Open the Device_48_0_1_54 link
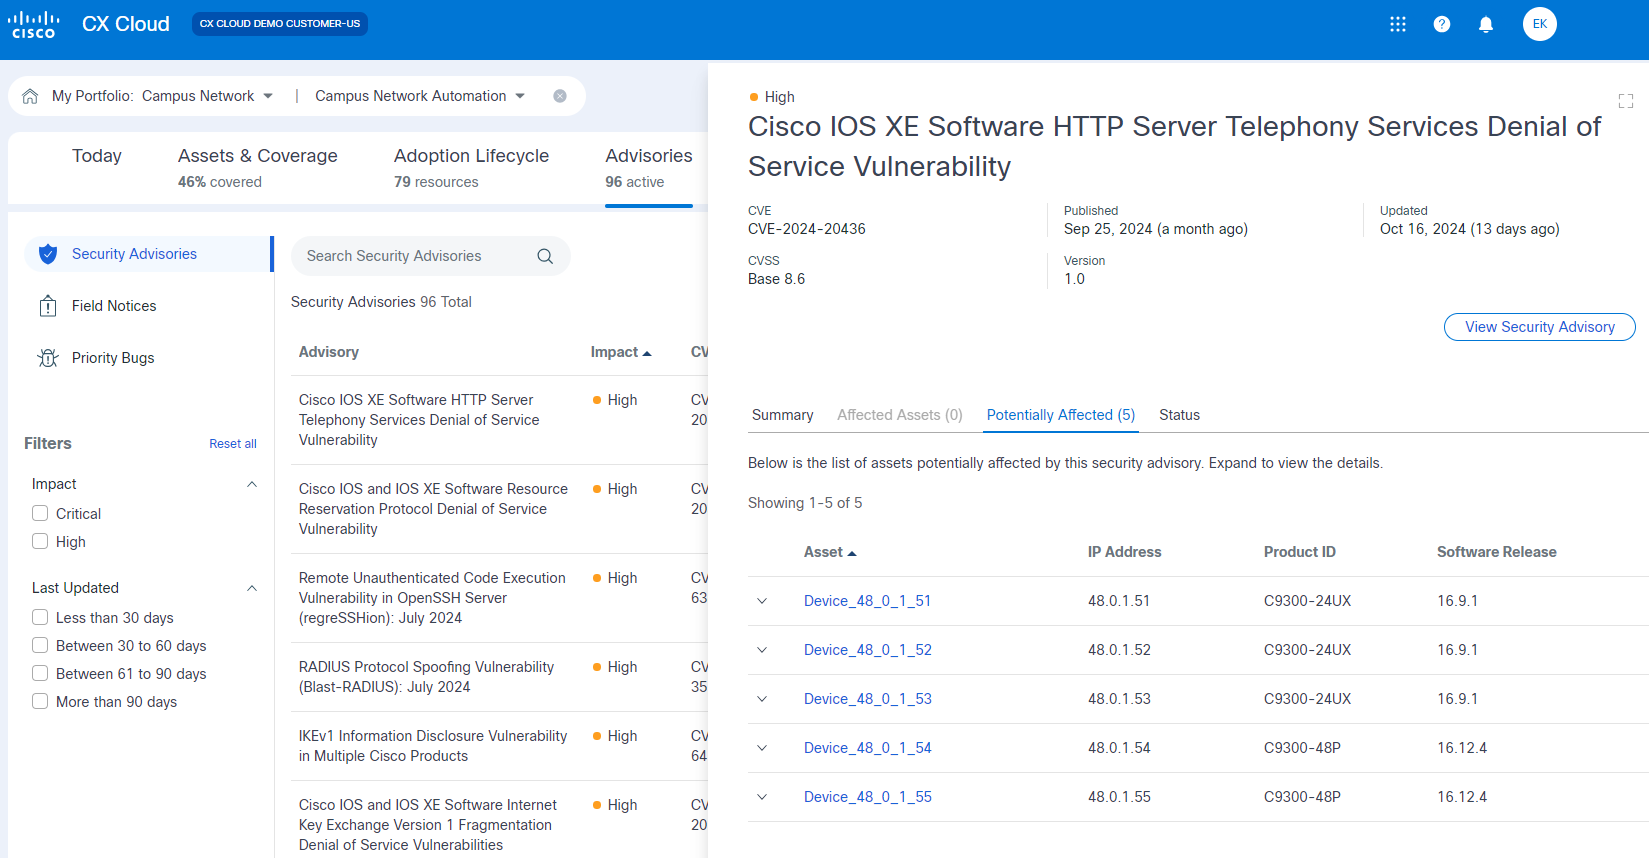Screen dimensions: 1649x858 coord(868,748)
